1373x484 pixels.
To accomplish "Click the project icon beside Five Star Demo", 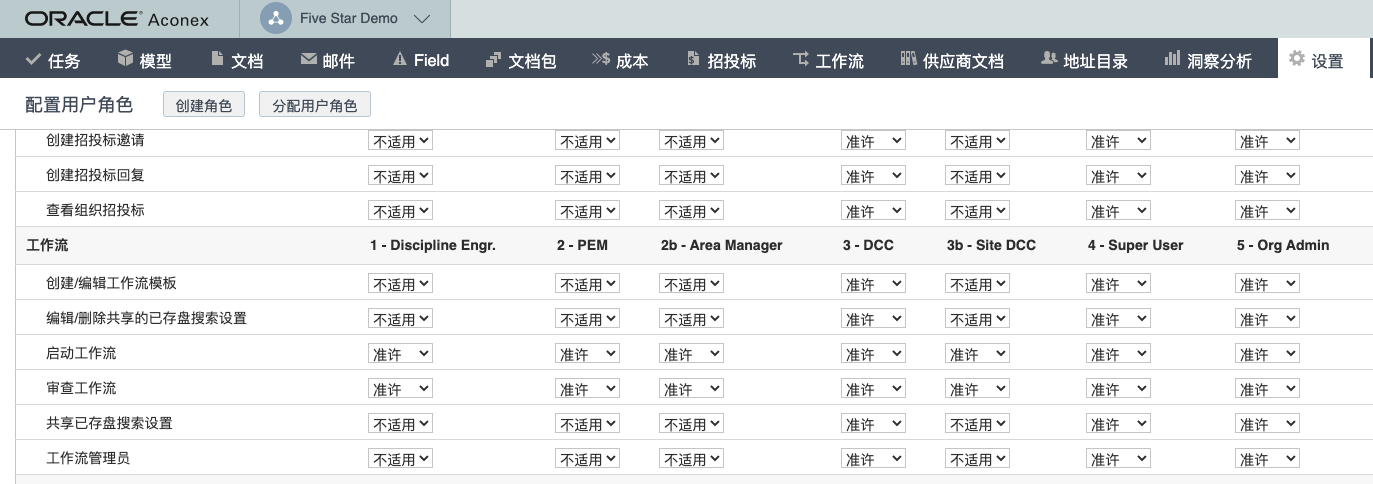I will [x=274, y=19].
